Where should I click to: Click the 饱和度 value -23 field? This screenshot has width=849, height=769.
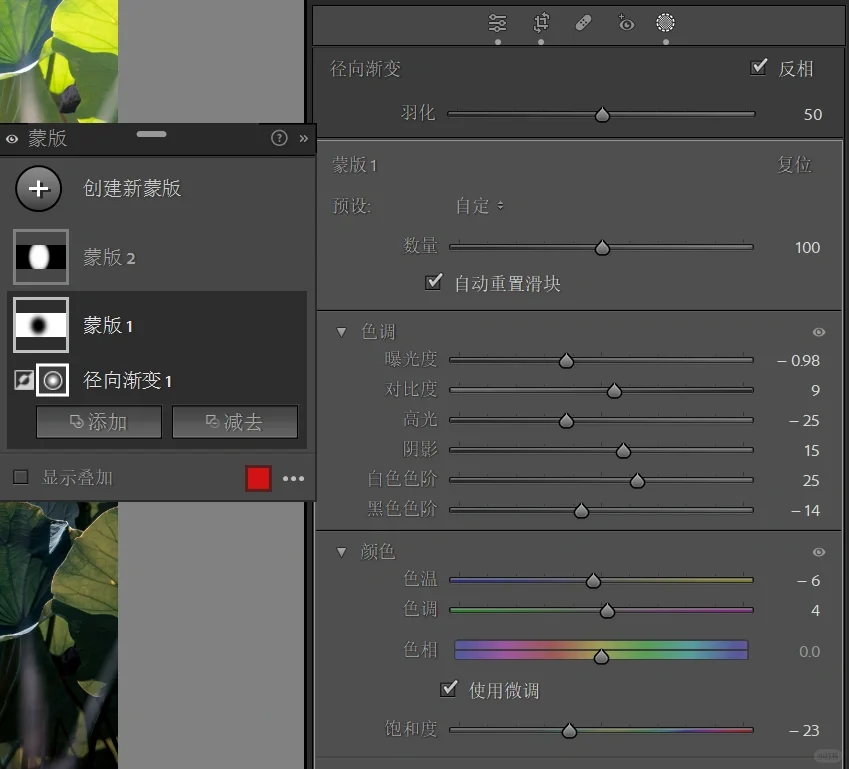tap(804, 731)
